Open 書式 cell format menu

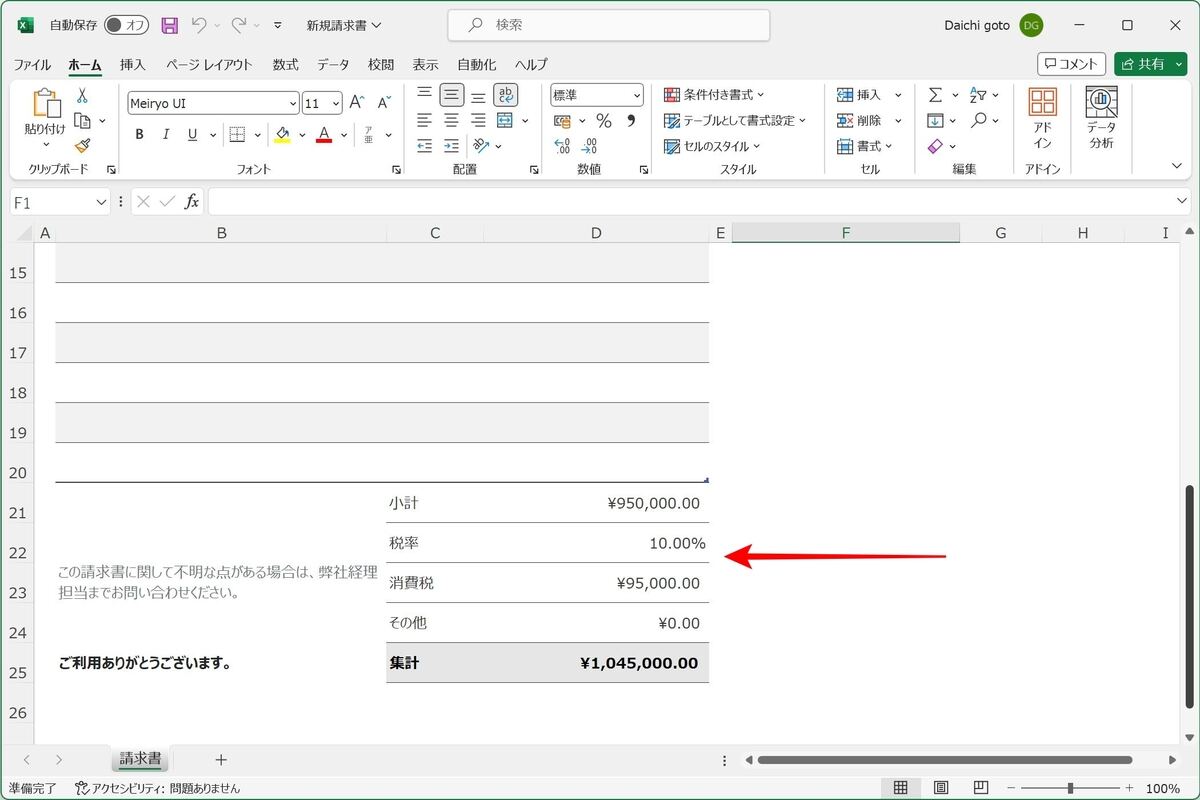[x=865, y=146]
